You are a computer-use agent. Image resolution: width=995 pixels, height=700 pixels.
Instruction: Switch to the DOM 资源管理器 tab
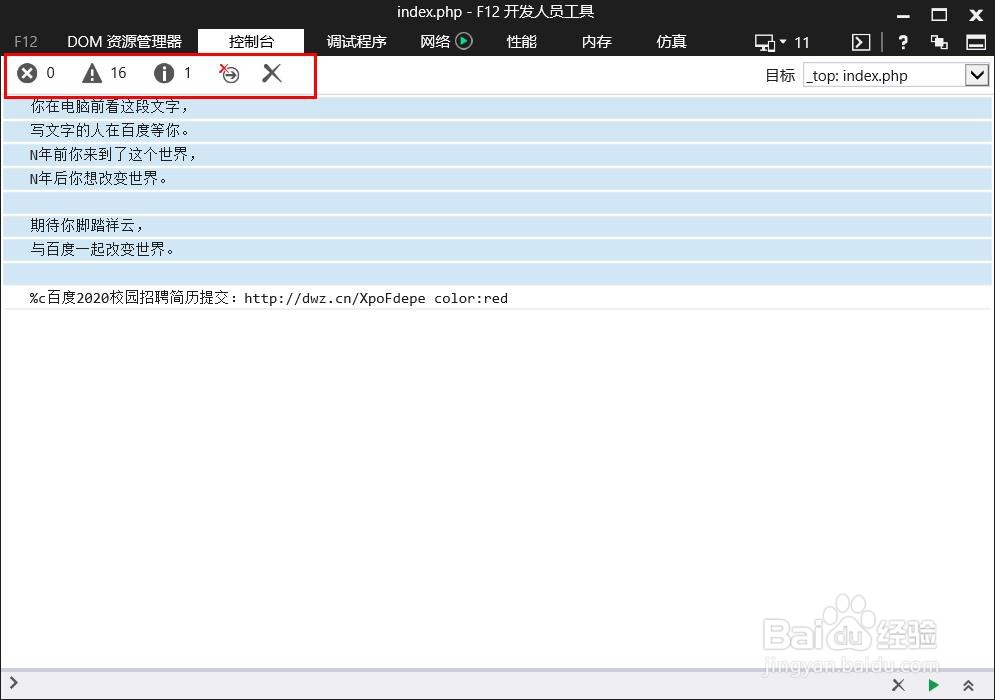[x=124, y=42]
